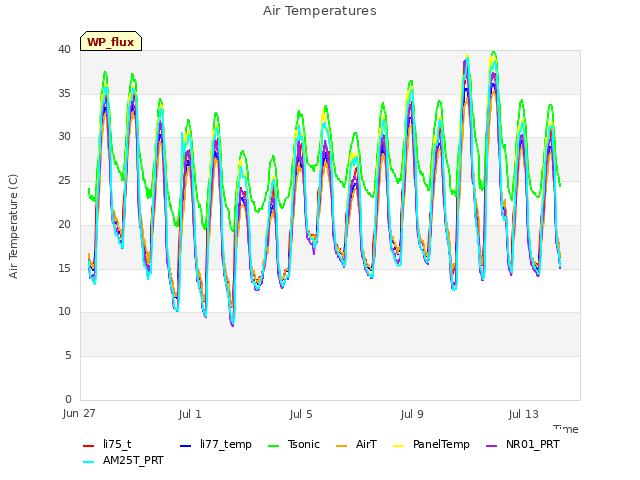This screenshot has height=480, width=640.
Task: Click the red li75_t legend swatch
Action: pyautogui.click(x=89, y=446)
